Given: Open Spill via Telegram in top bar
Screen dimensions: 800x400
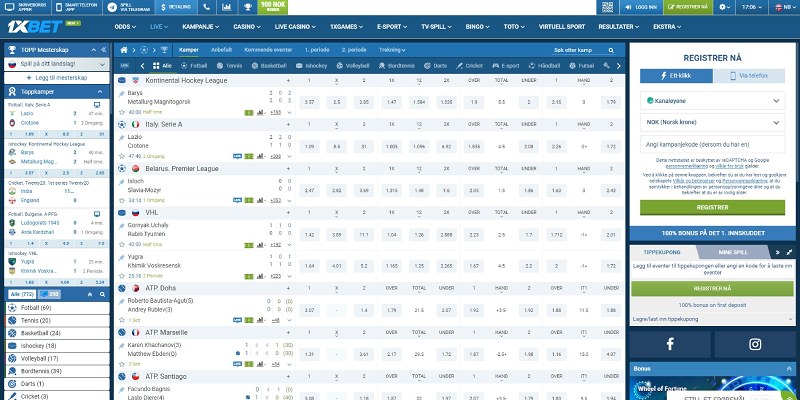Looking at the screenshot, I should 129,7.
